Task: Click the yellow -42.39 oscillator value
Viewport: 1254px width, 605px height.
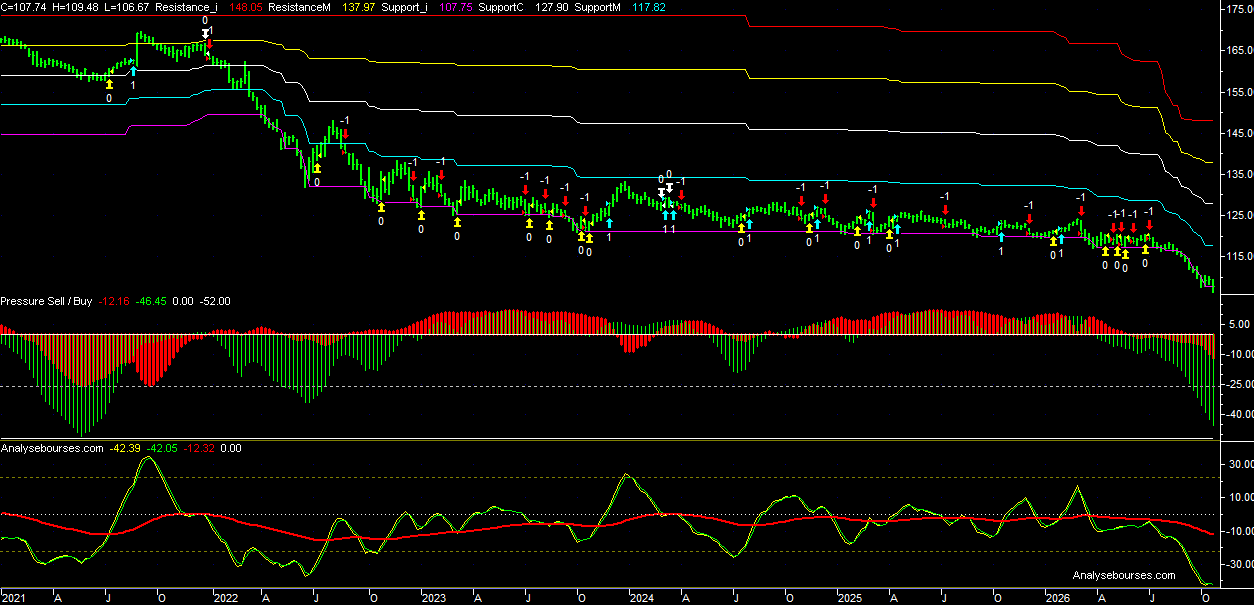Action: [x=125, y=448]
